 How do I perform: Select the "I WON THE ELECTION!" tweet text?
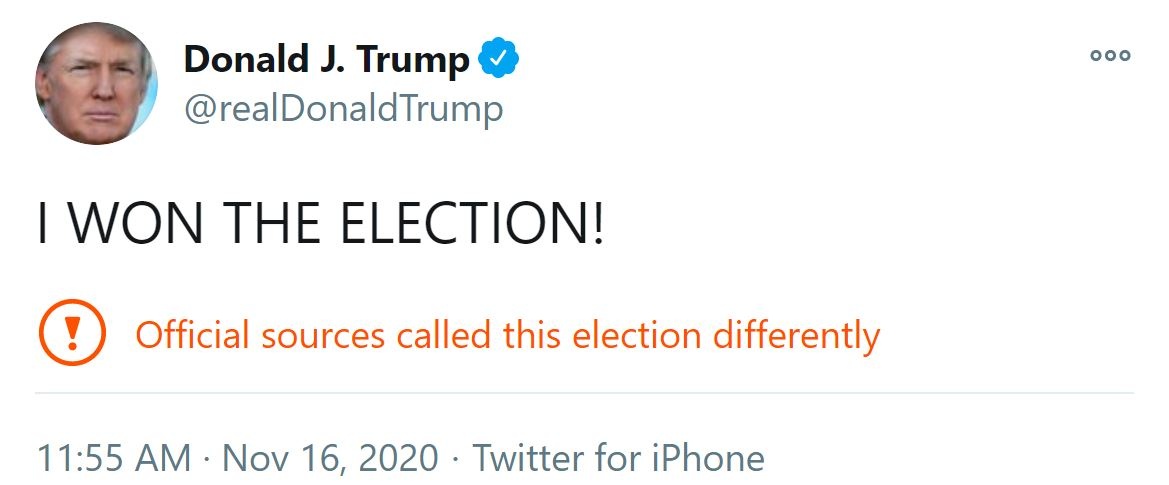[321, 225]
